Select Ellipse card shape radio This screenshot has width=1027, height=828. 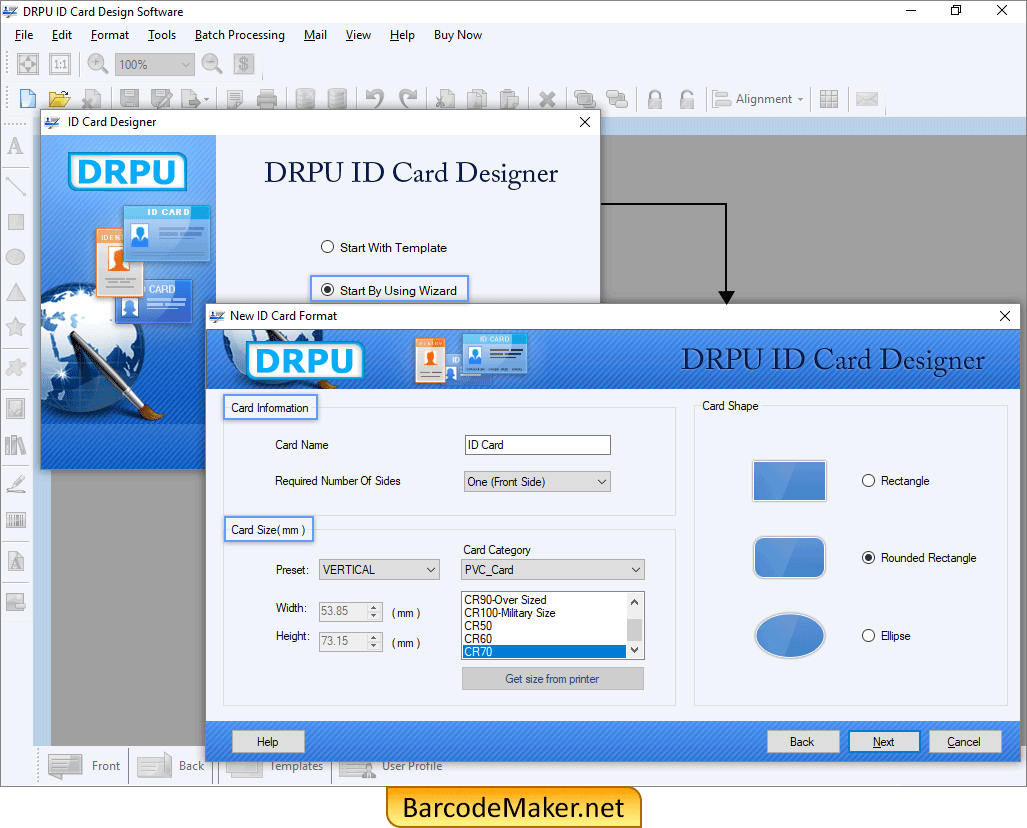[886, 635]
